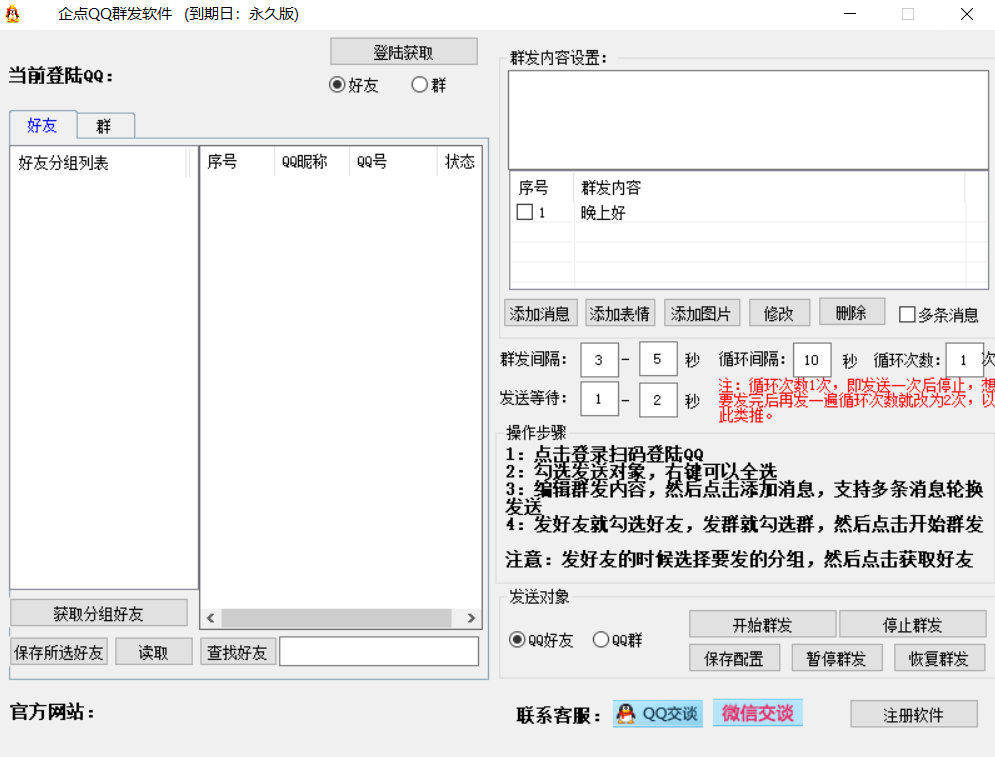Focus the 循环次数 field
Image resolution: width=995 pixels, height=757 pixels.
(x=964, y=360)
